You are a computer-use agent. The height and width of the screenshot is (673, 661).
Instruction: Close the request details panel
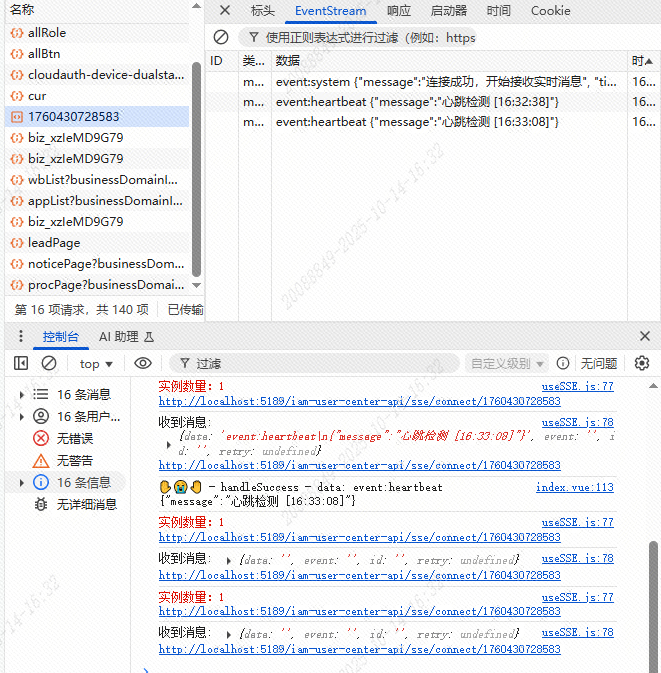click(225, 11)
